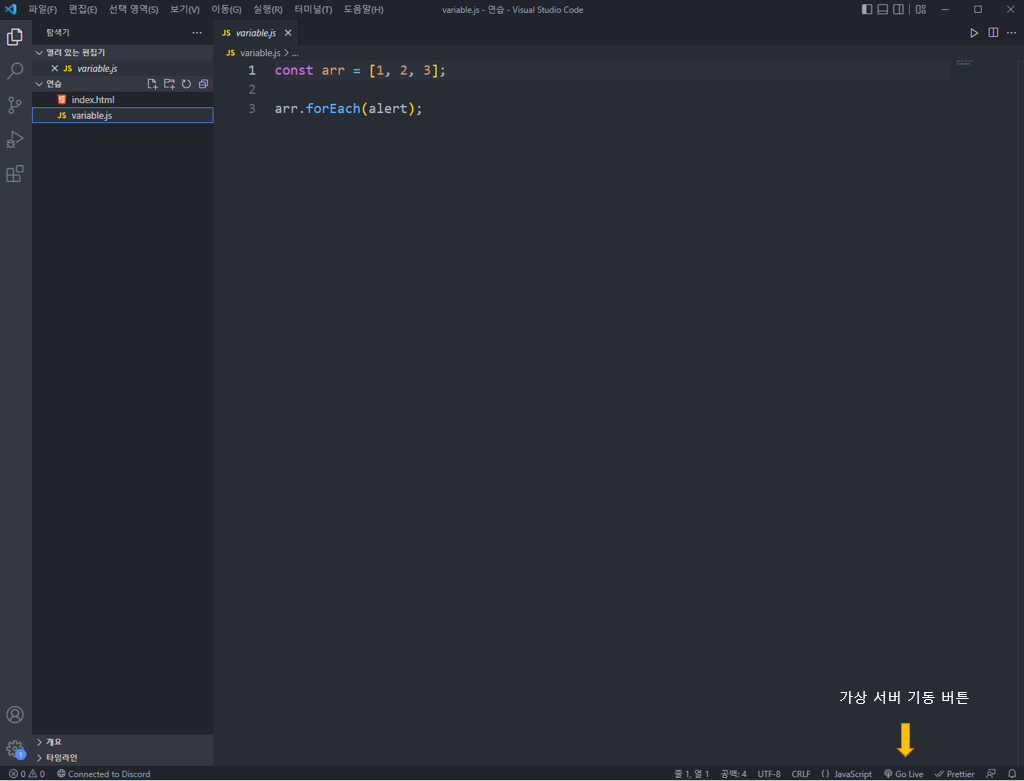This screenshot has width=1024, height=781.
Task: Expand the 타임라인 timeline section
Action: (x=123, y=757)
